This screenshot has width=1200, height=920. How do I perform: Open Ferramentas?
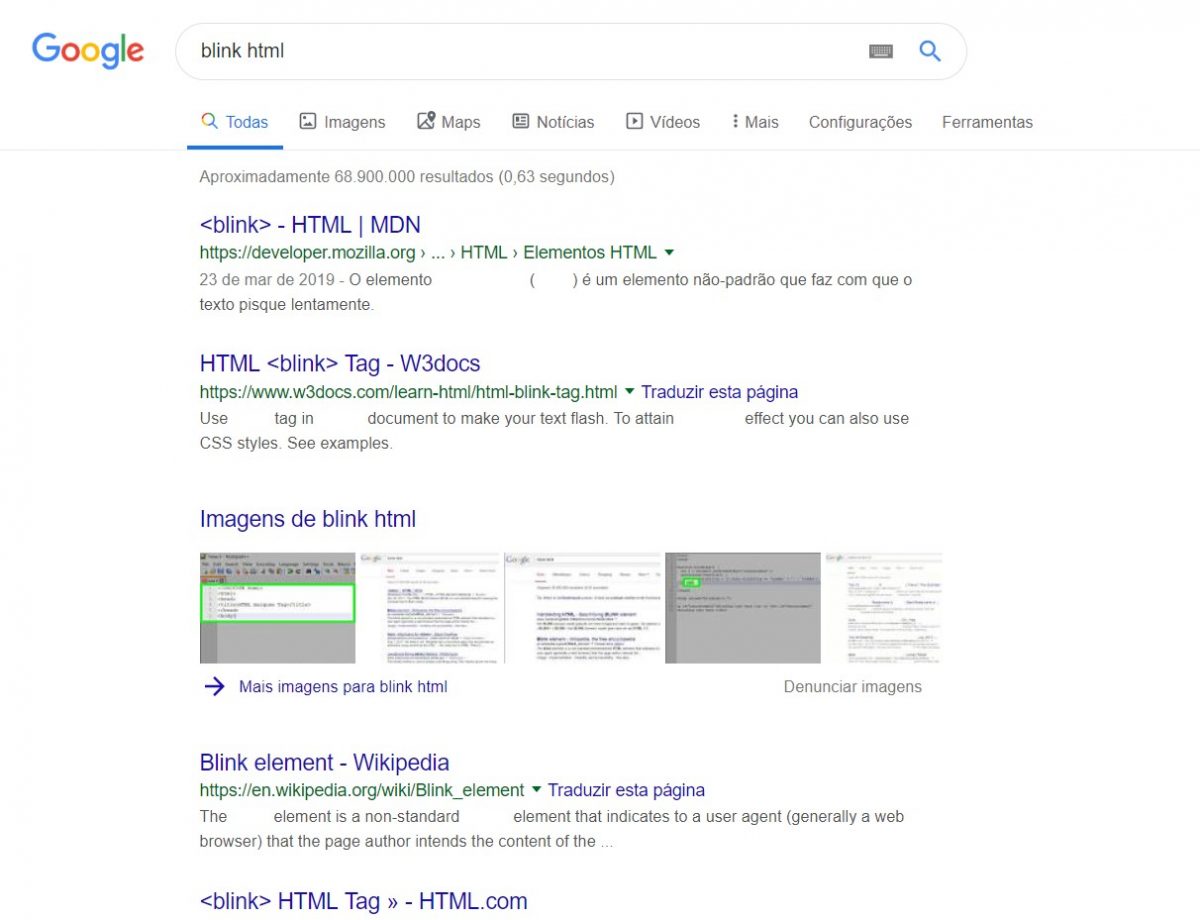pos(987,122)
